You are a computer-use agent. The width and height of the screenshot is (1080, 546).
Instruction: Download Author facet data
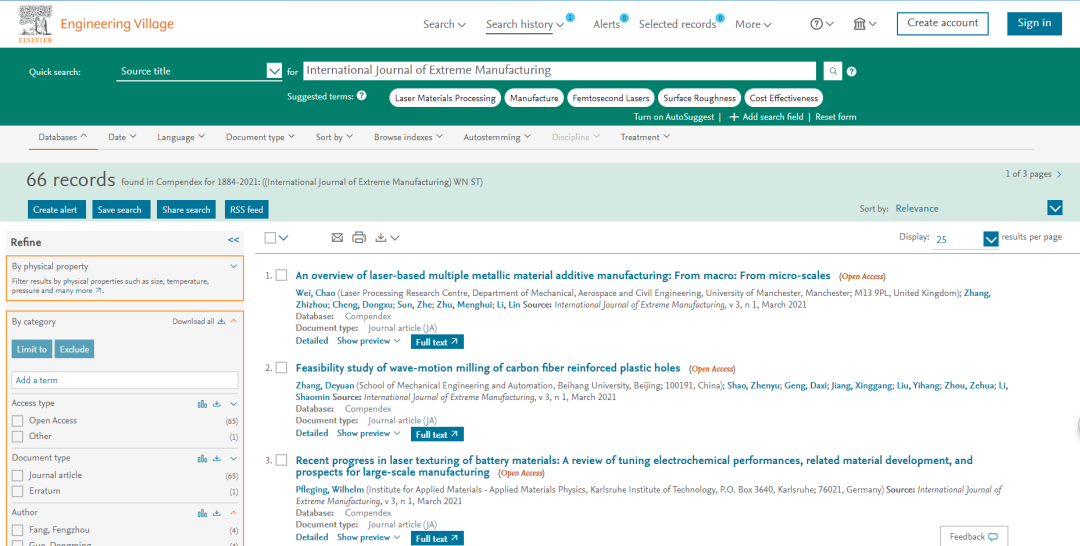(216, 513)
